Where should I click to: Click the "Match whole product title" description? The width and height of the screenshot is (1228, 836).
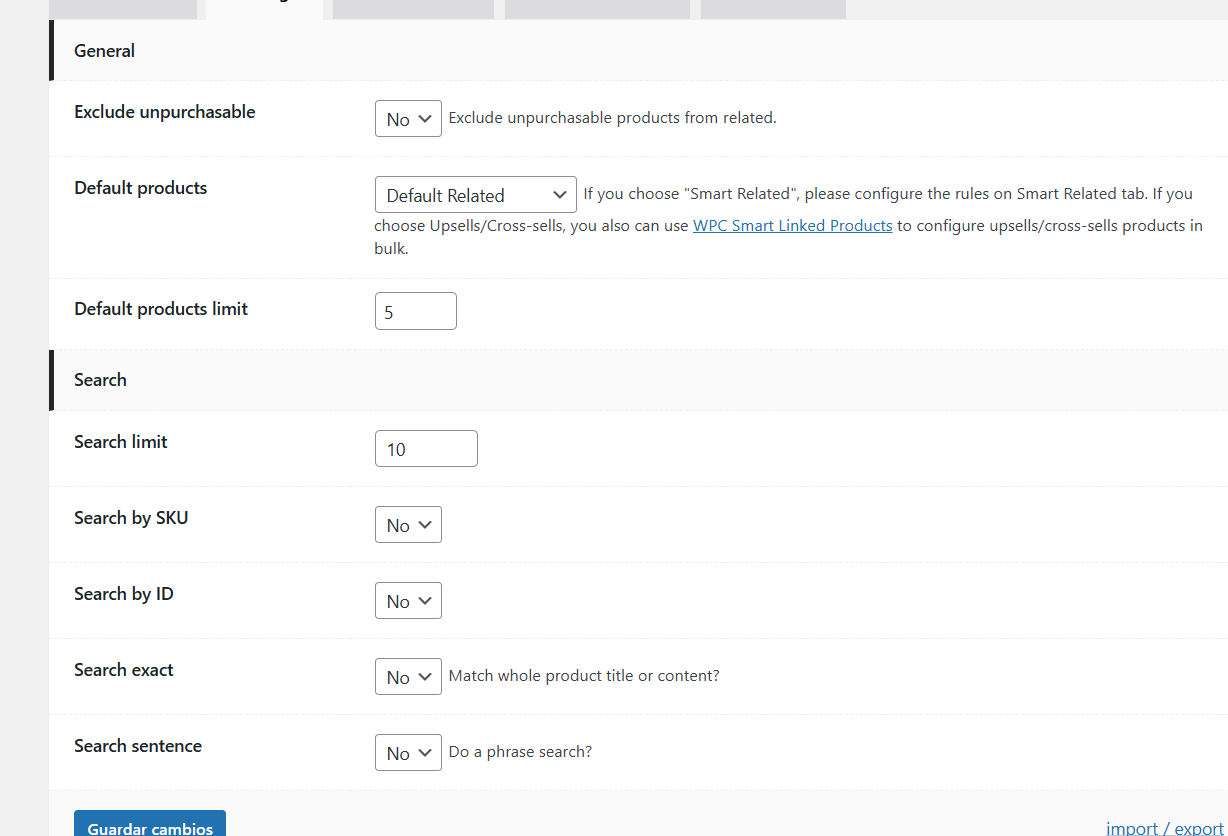point(584,676)
